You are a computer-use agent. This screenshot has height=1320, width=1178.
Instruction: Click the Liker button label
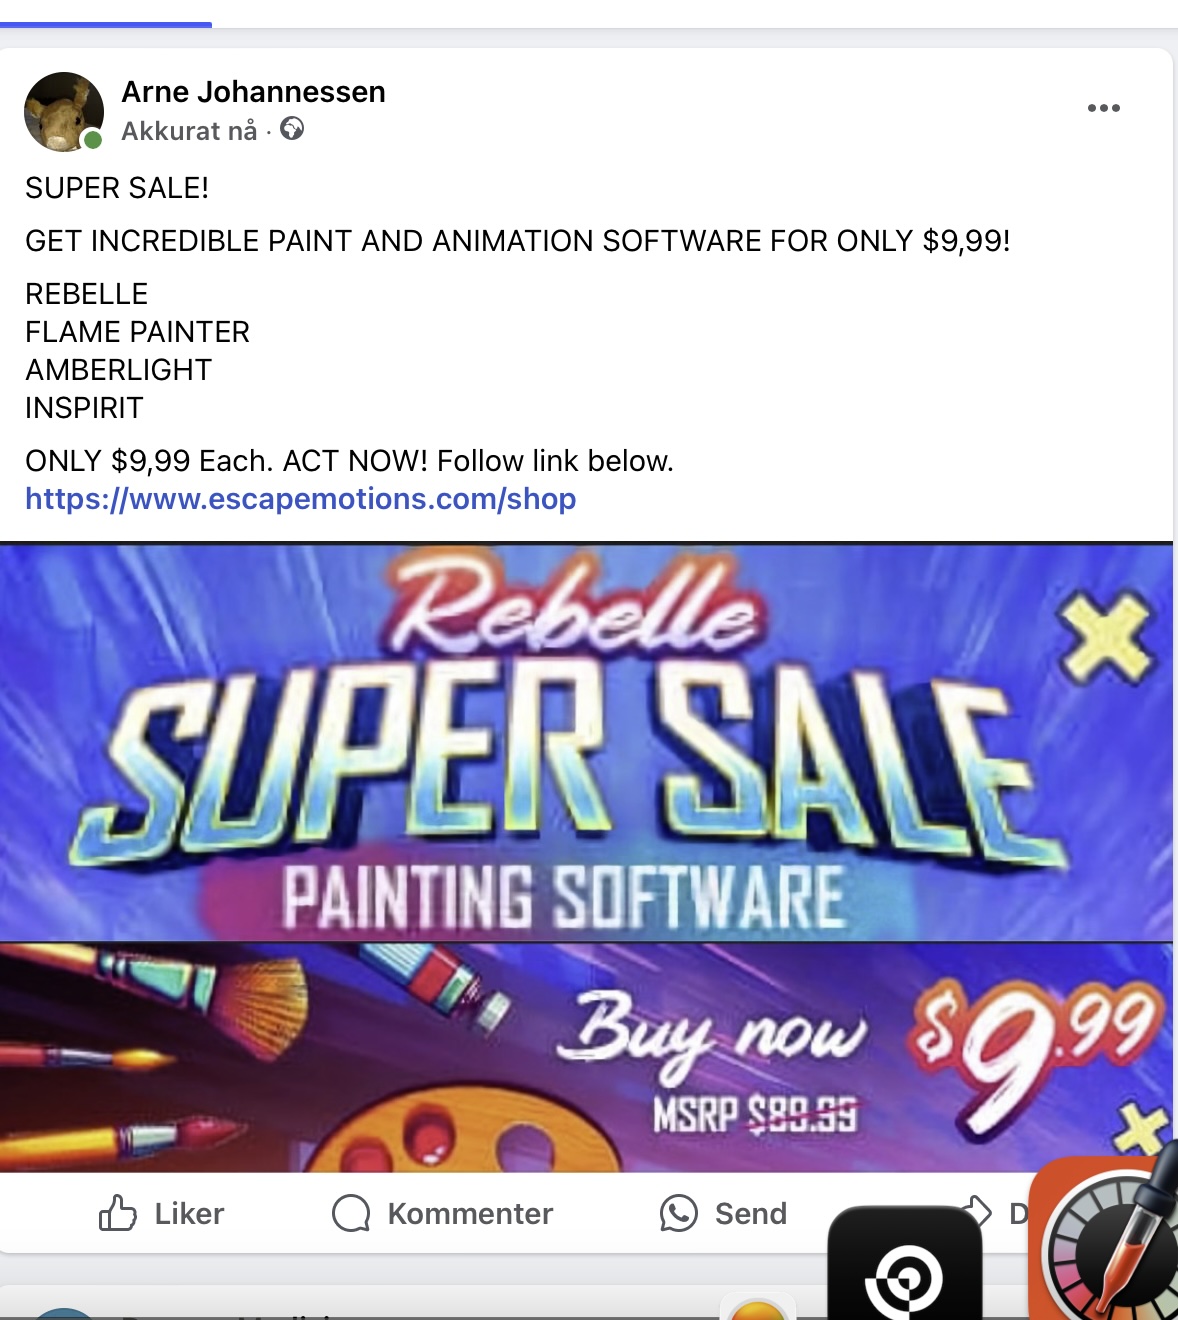point(189,1213)
